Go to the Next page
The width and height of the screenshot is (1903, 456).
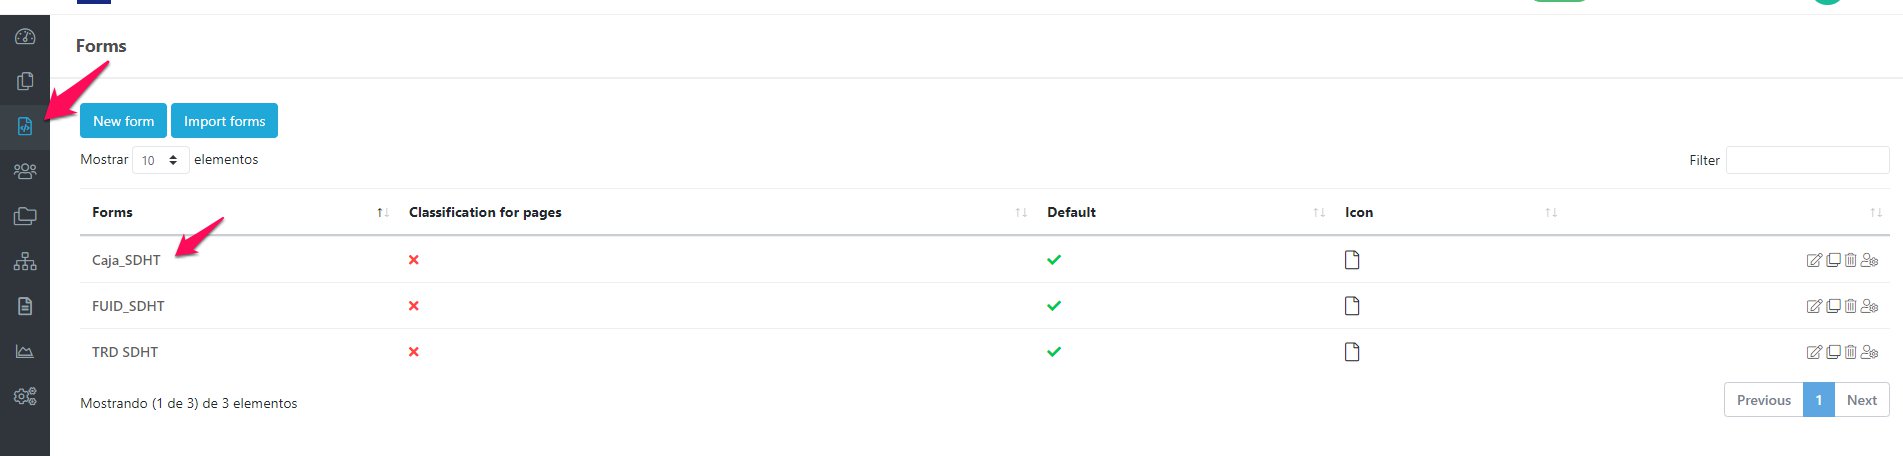point(1861,400)
